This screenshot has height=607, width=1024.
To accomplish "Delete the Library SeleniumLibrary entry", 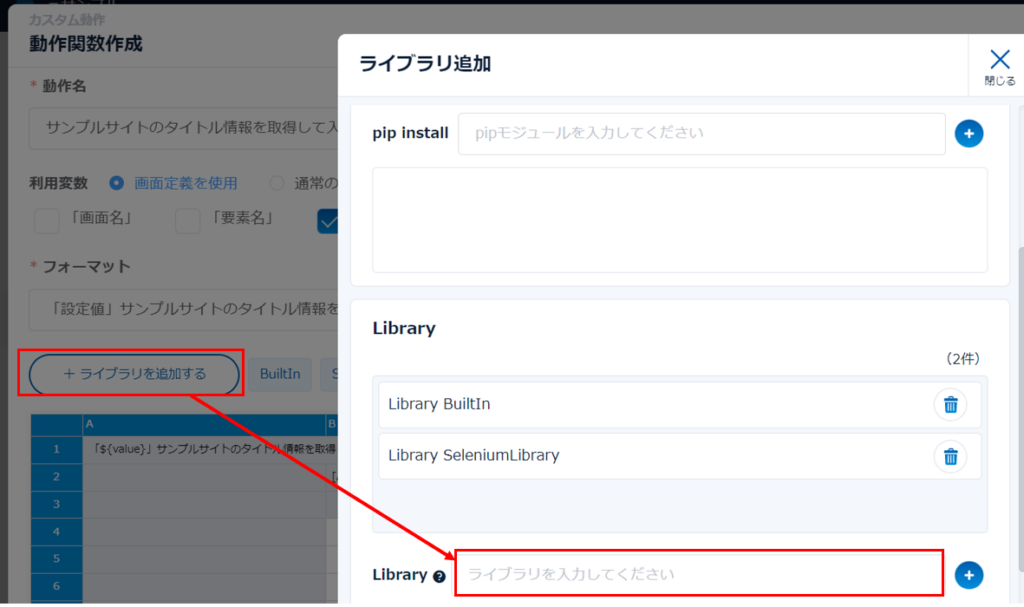I will click(950, 456).
